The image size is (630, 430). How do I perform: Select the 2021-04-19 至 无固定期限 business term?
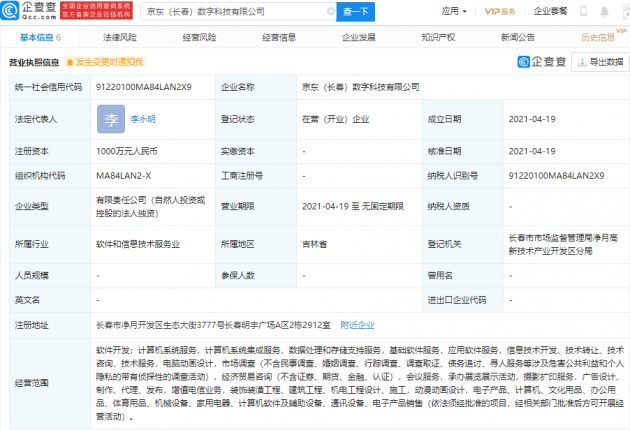[x=353, y=206]
